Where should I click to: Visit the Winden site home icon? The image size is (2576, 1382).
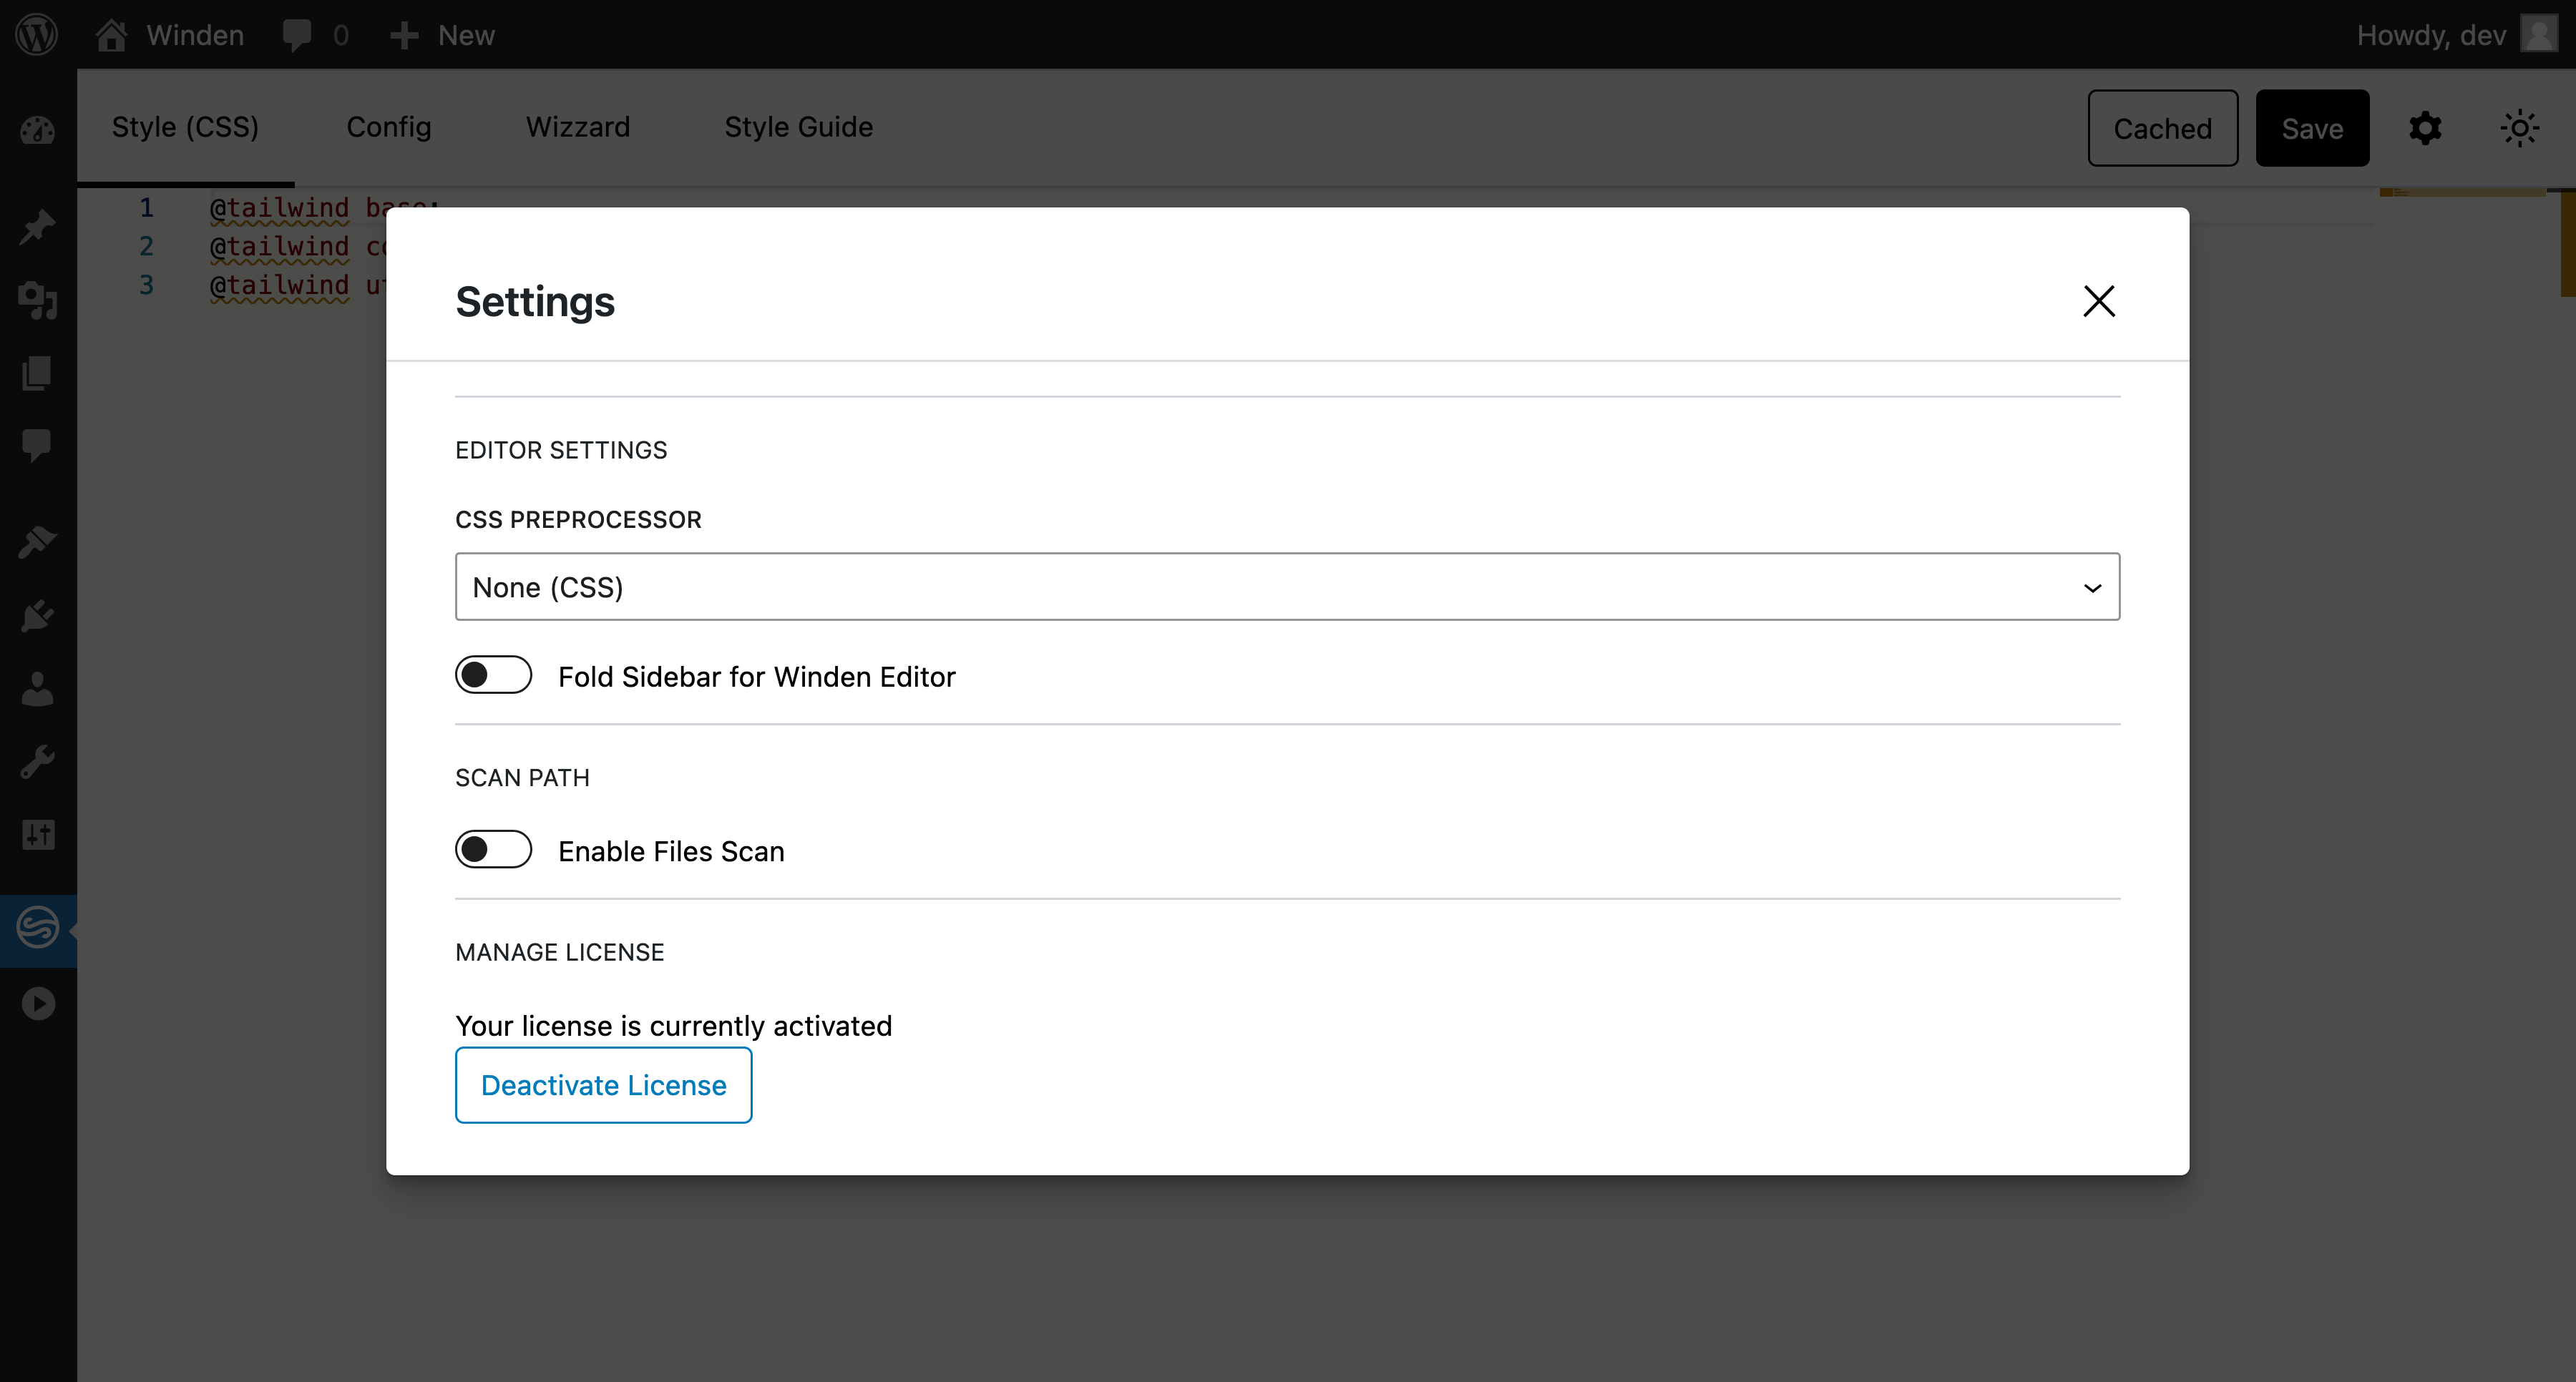(x=111, y=35)
